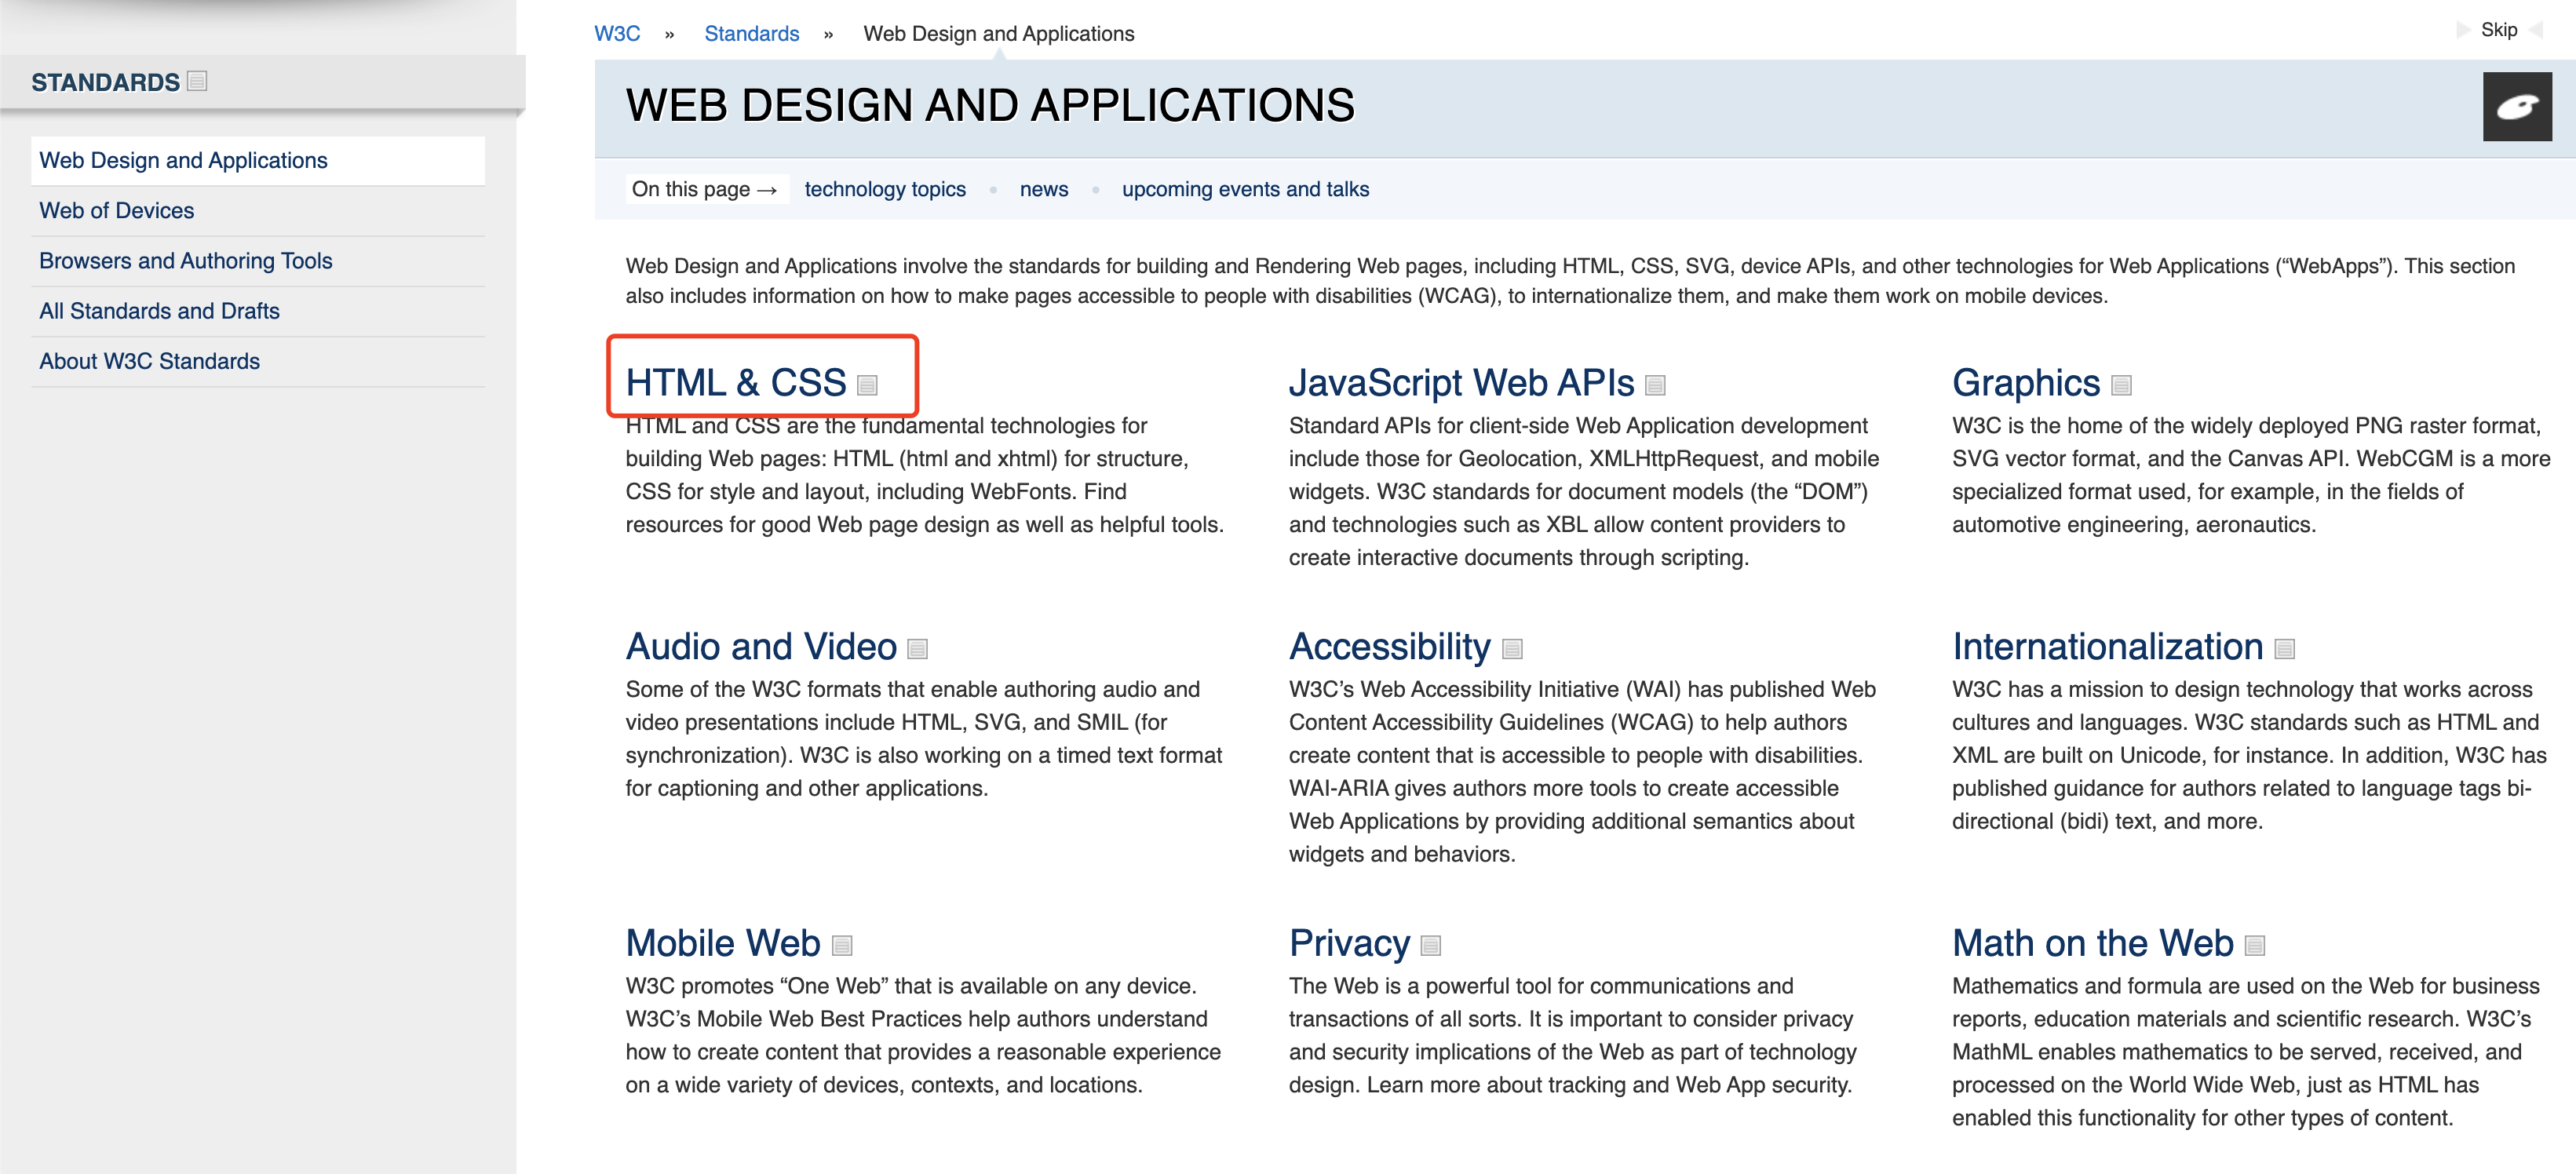2576x1174 pixels.
Task: Go to upcoming events and talks
Action: pyautogui.click(x=1244, y=189)
